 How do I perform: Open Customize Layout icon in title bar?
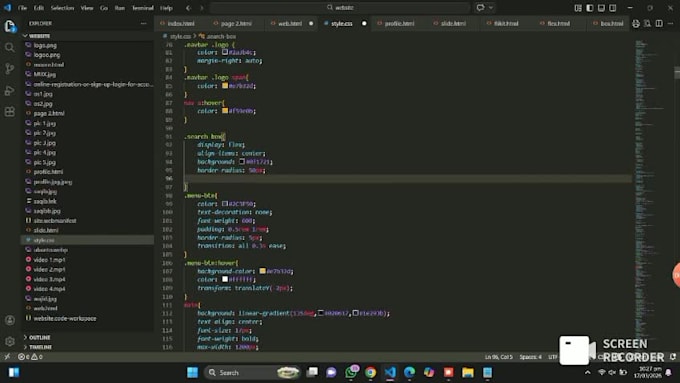(578, 8)
